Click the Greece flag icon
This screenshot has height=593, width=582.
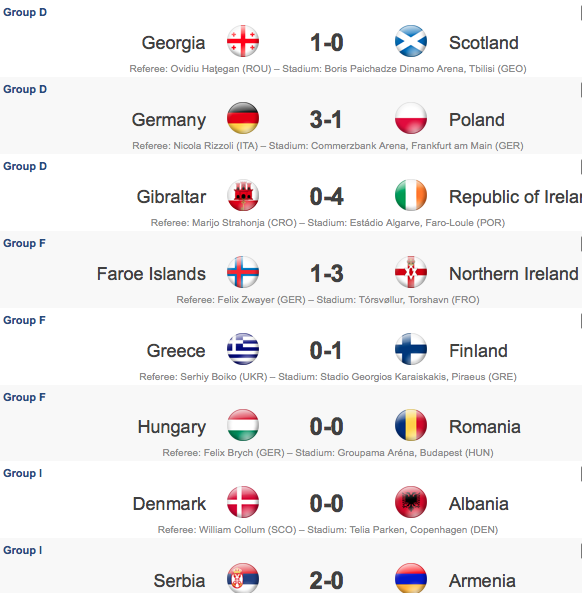pyautogui.click(x=243, y=349)
